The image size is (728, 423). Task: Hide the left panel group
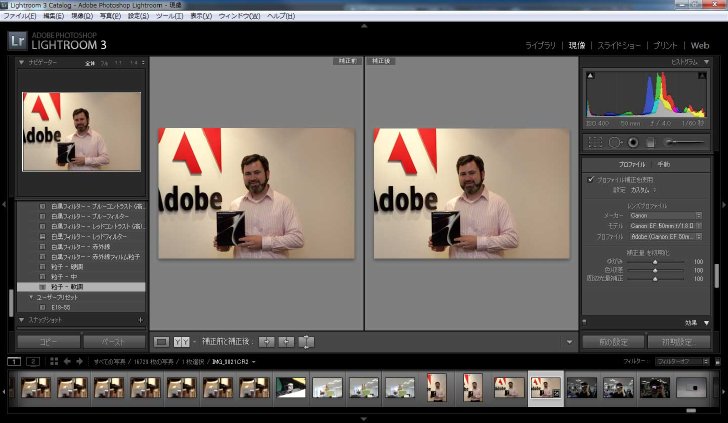coord(4,204)
